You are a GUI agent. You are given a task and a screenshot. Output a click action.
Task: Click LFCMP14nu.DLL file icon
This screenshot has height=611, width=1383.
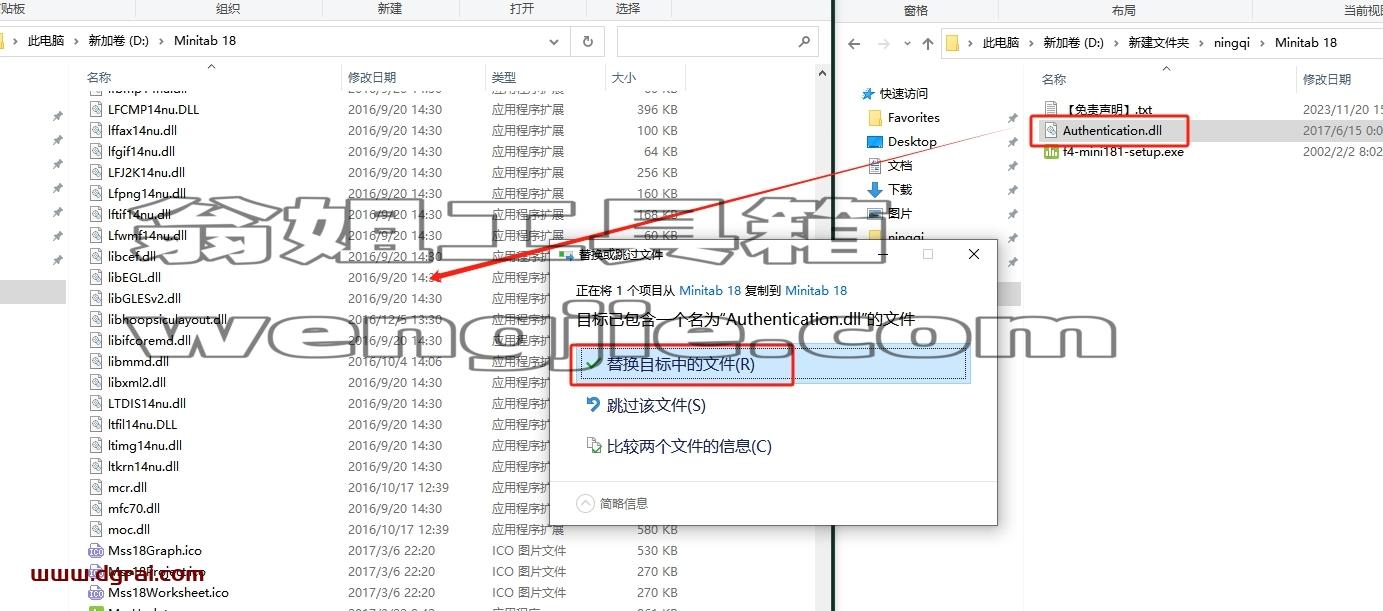(96, 109)
